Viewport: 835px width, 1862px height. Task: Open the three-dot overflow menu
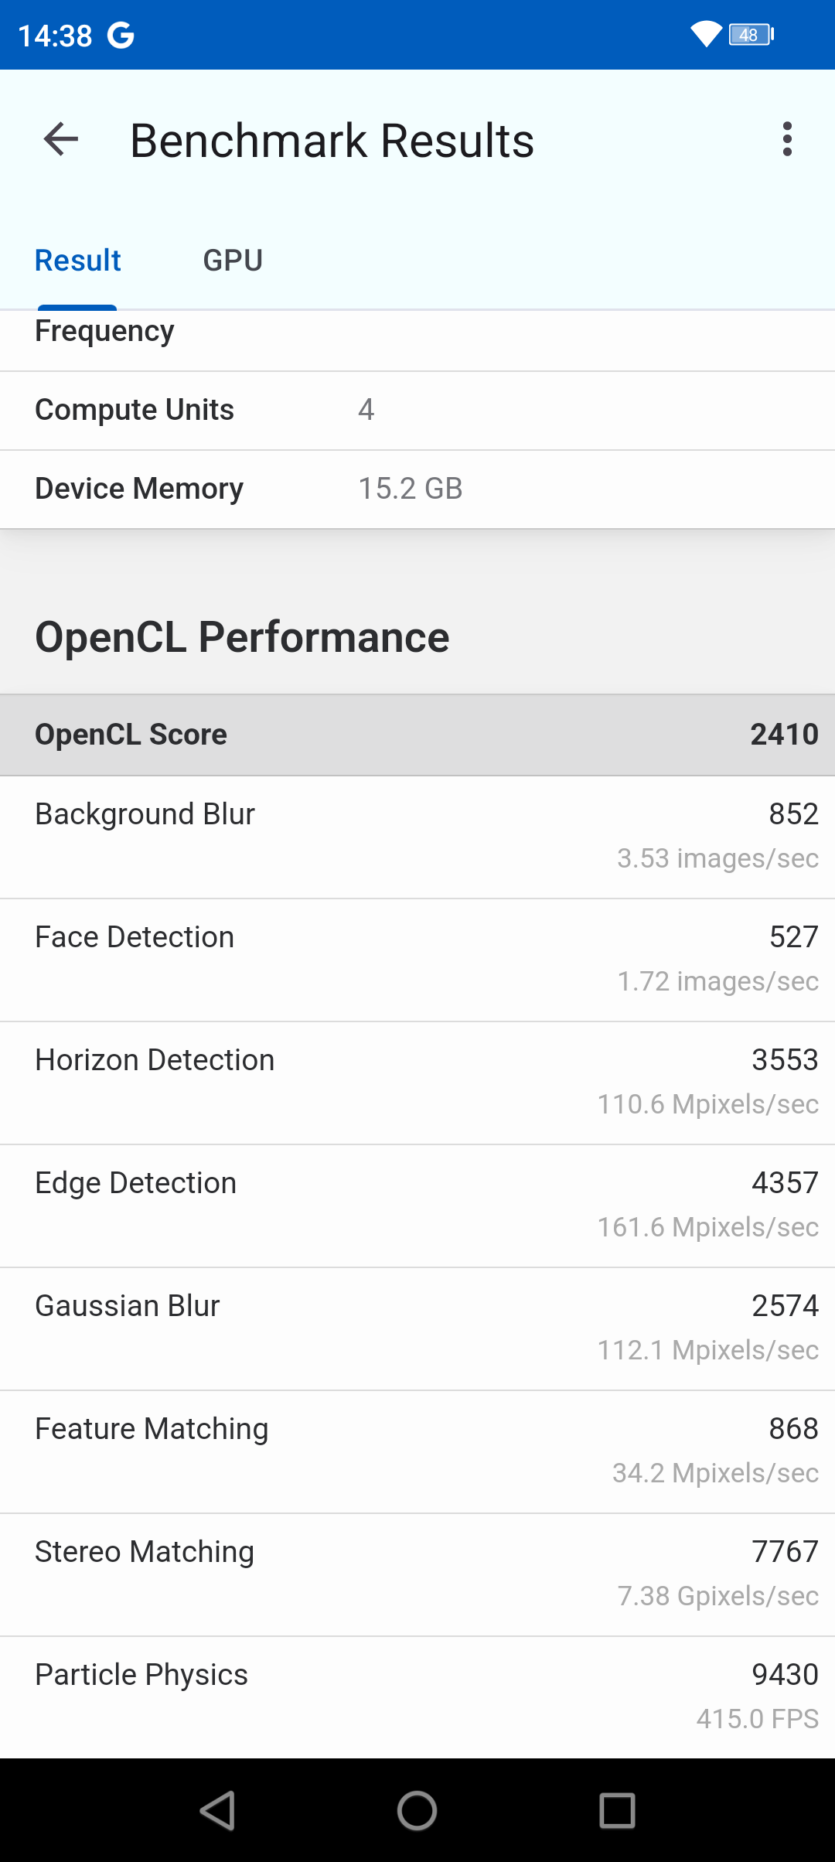point(787,139)
